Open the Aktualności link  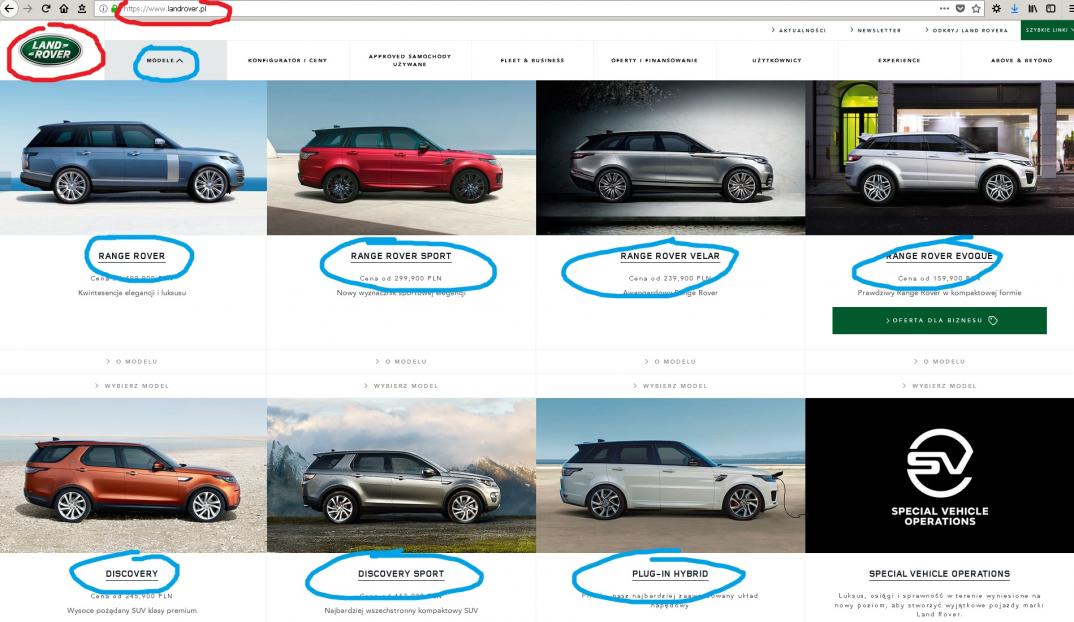(799, 30)
